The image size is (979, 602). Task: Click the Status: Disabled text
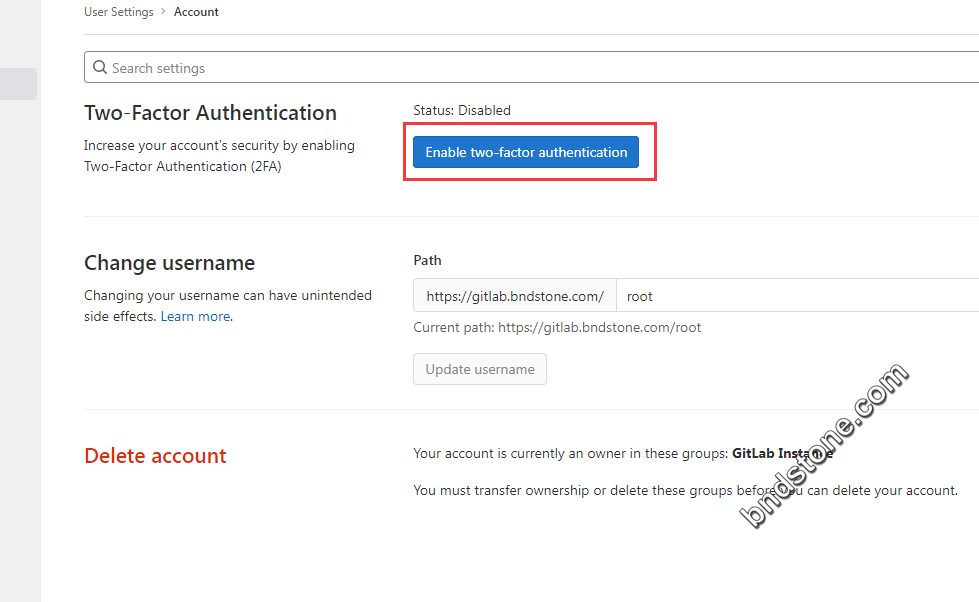pyautogui.click(x=462, y=111)
